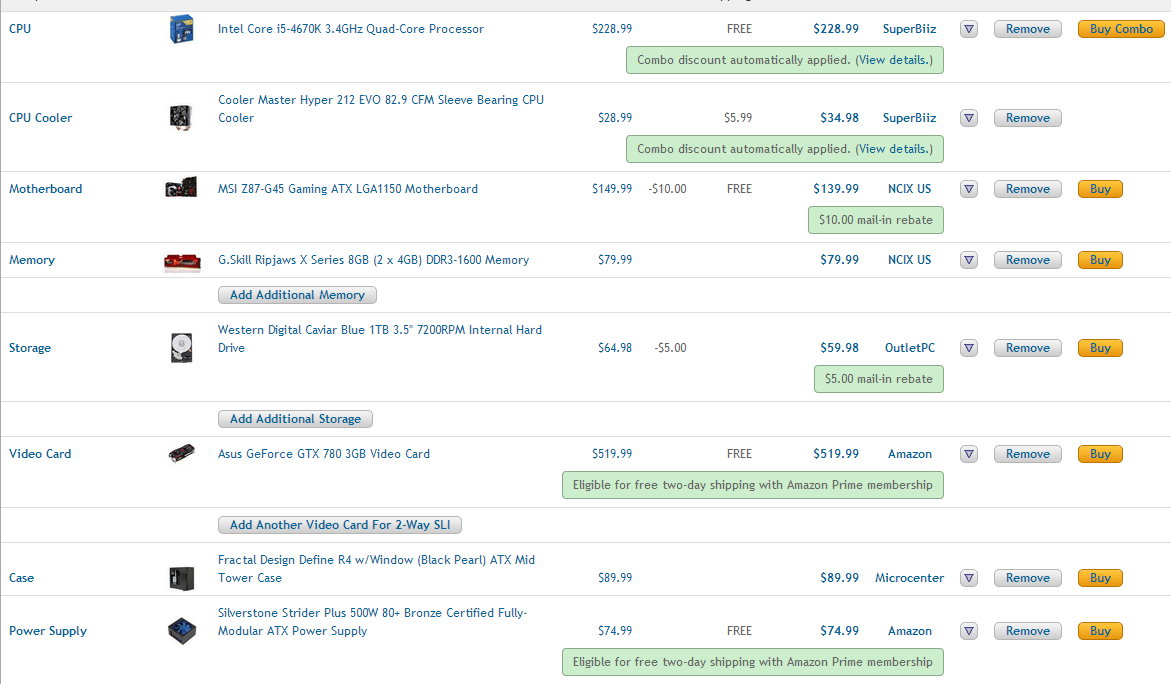1171x684 pixels.
Task: Open the Video Card row dropdown arrow
Action: (x=969, y=454)
